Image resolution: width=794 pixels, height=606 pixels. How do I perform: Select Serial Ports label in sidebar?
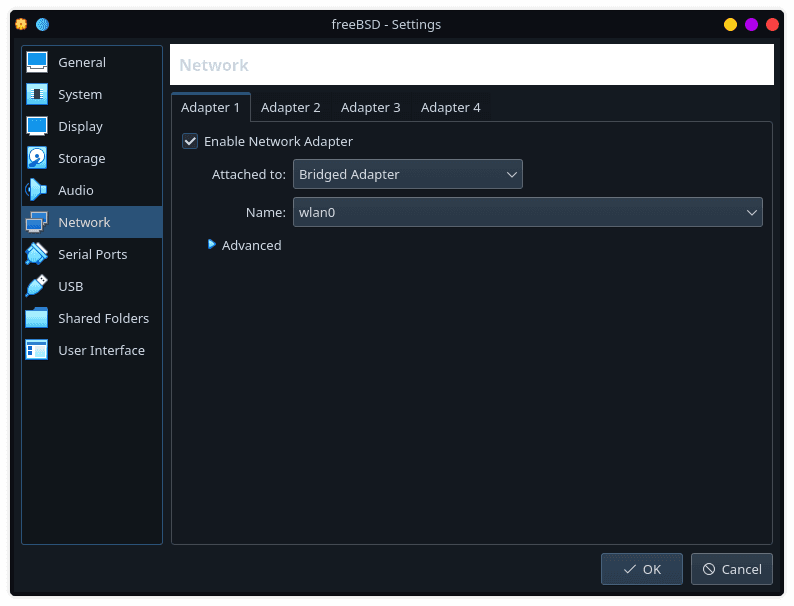click(93, 254)
